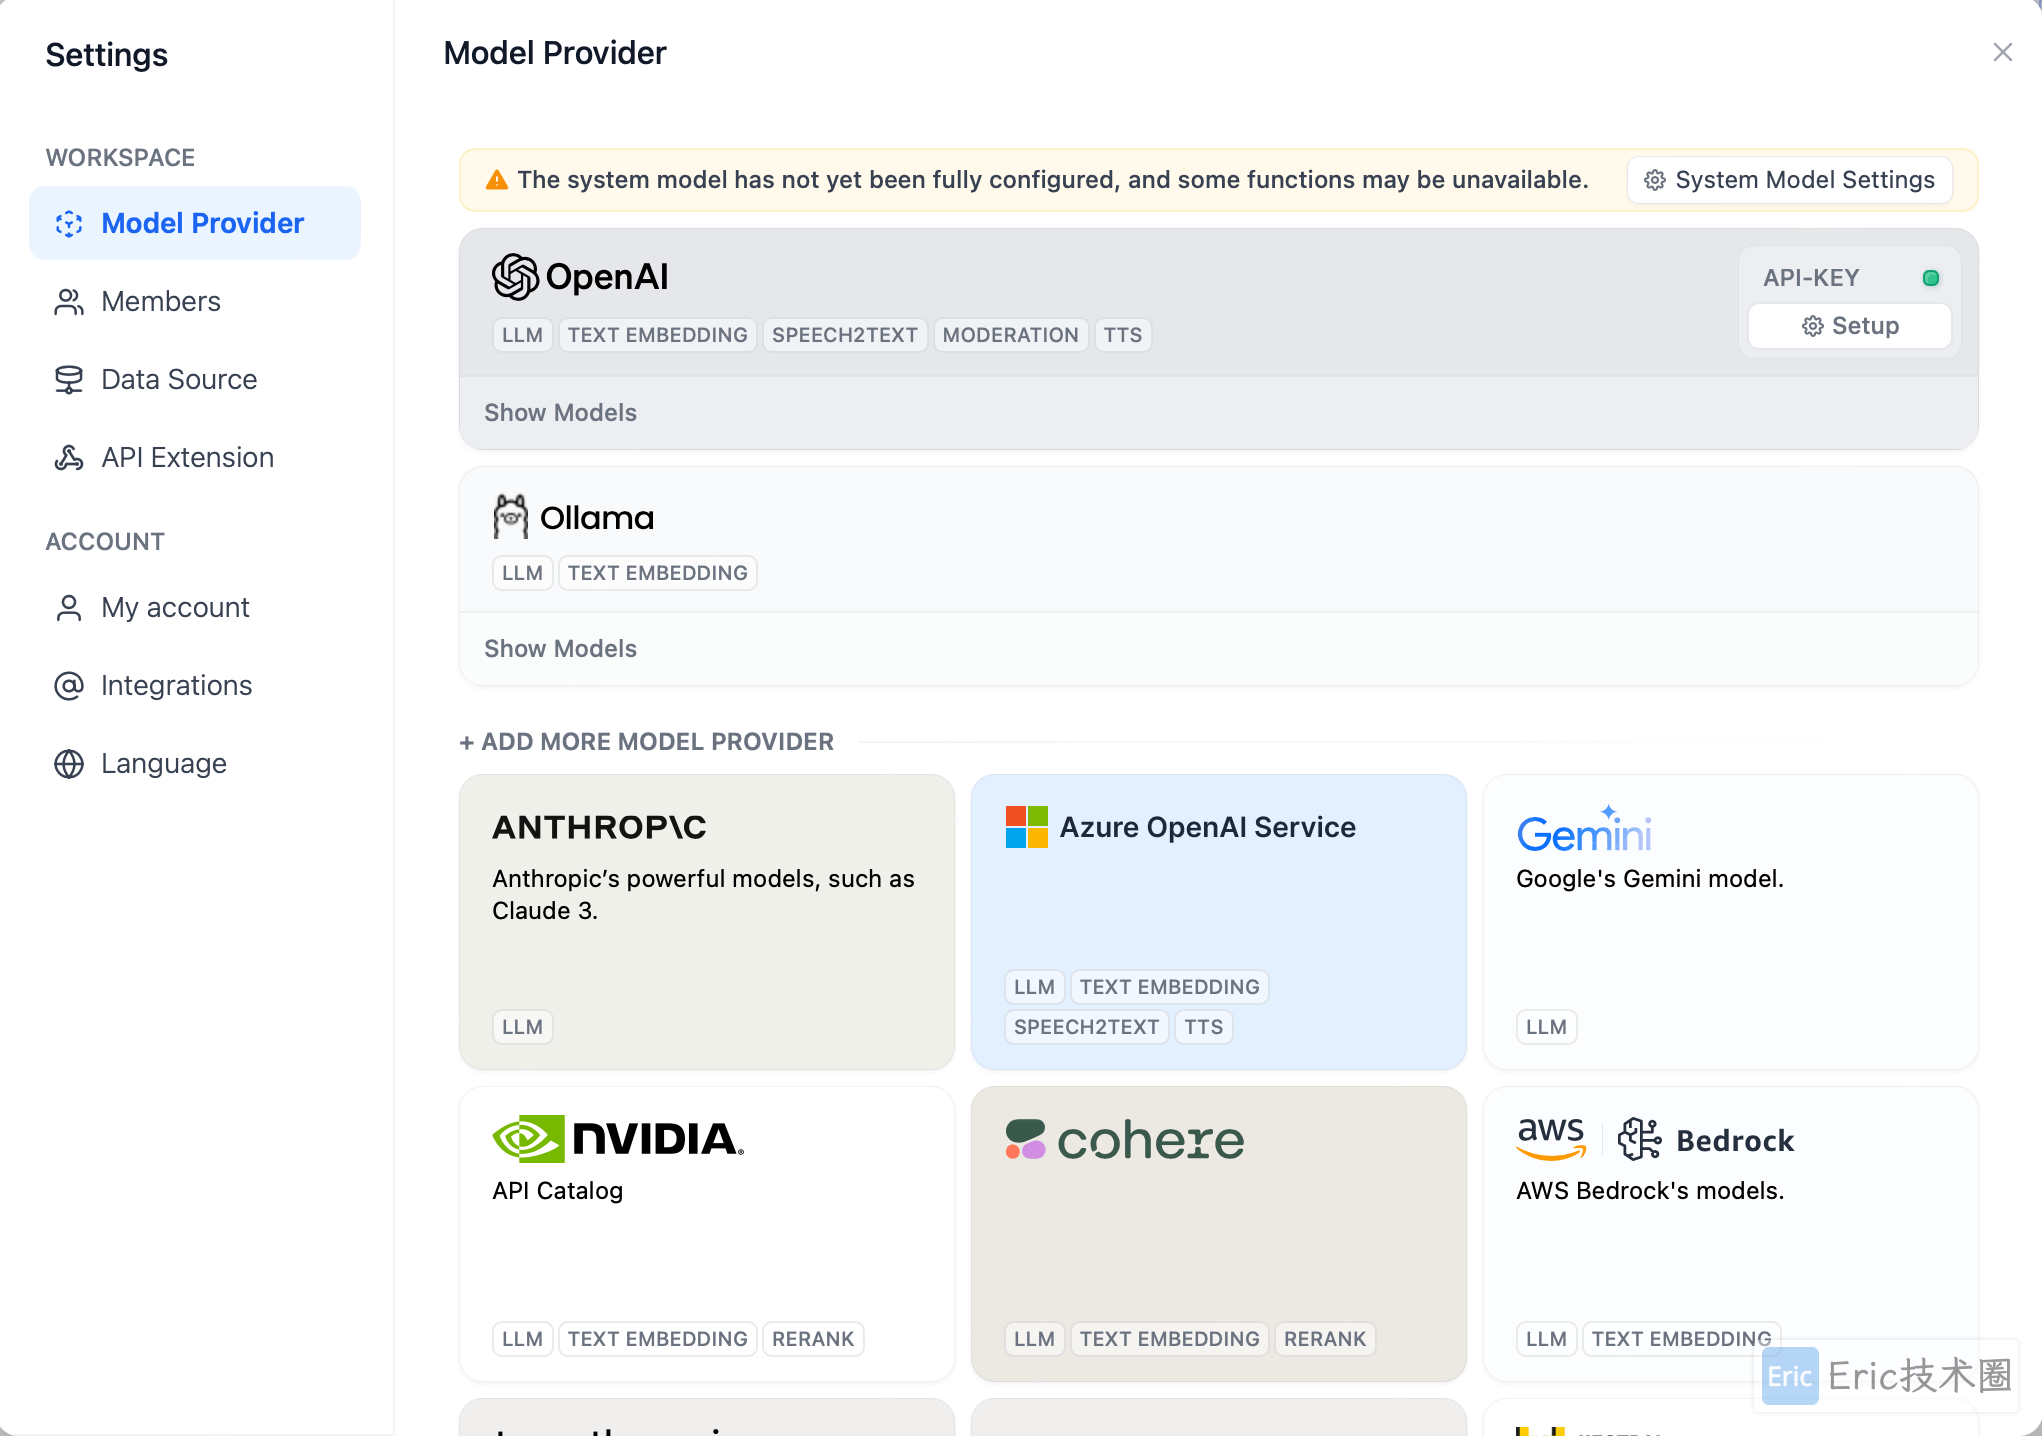Click the green API-KEY status indicator

(x=1931, y=278)
